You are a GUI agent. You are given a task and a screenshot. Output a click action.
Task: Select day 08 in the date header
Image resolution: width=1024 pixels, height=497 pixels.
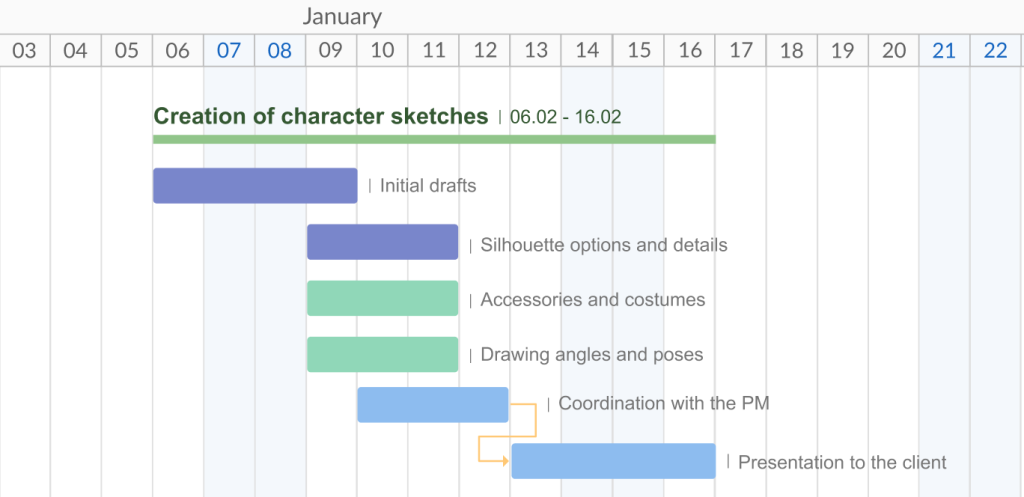[280, 51]
